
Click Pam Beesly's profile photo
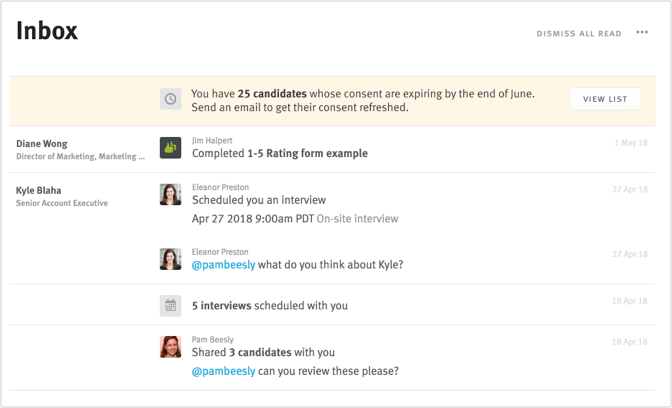pos(171,347)
